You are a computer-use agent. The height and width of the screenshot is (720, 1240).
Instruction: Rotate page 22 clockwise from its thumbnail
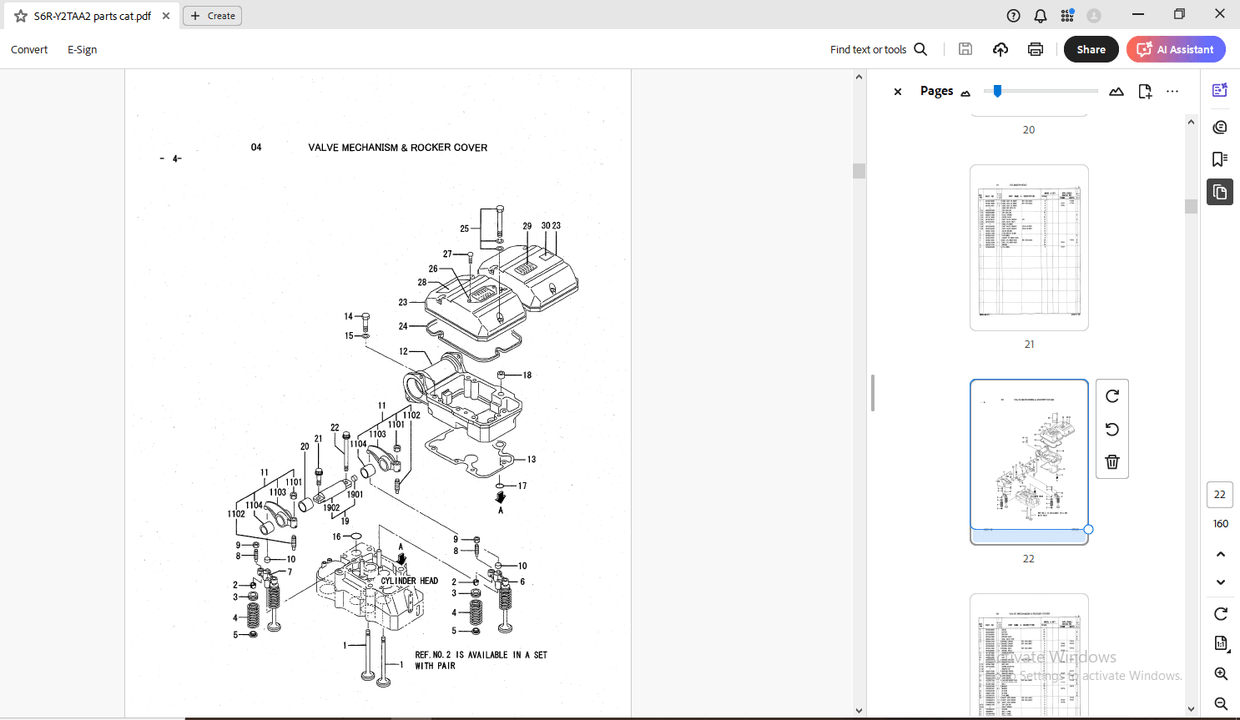[1112, 396]
